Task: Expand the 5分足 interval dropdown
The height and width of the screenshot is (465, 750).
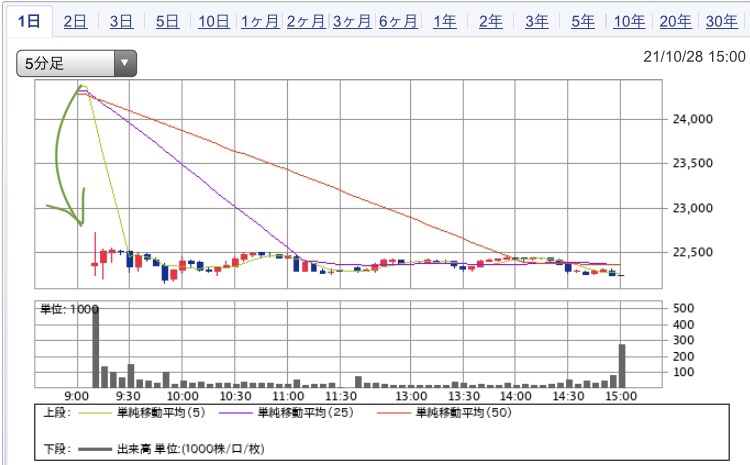Action: click(76, 64)
